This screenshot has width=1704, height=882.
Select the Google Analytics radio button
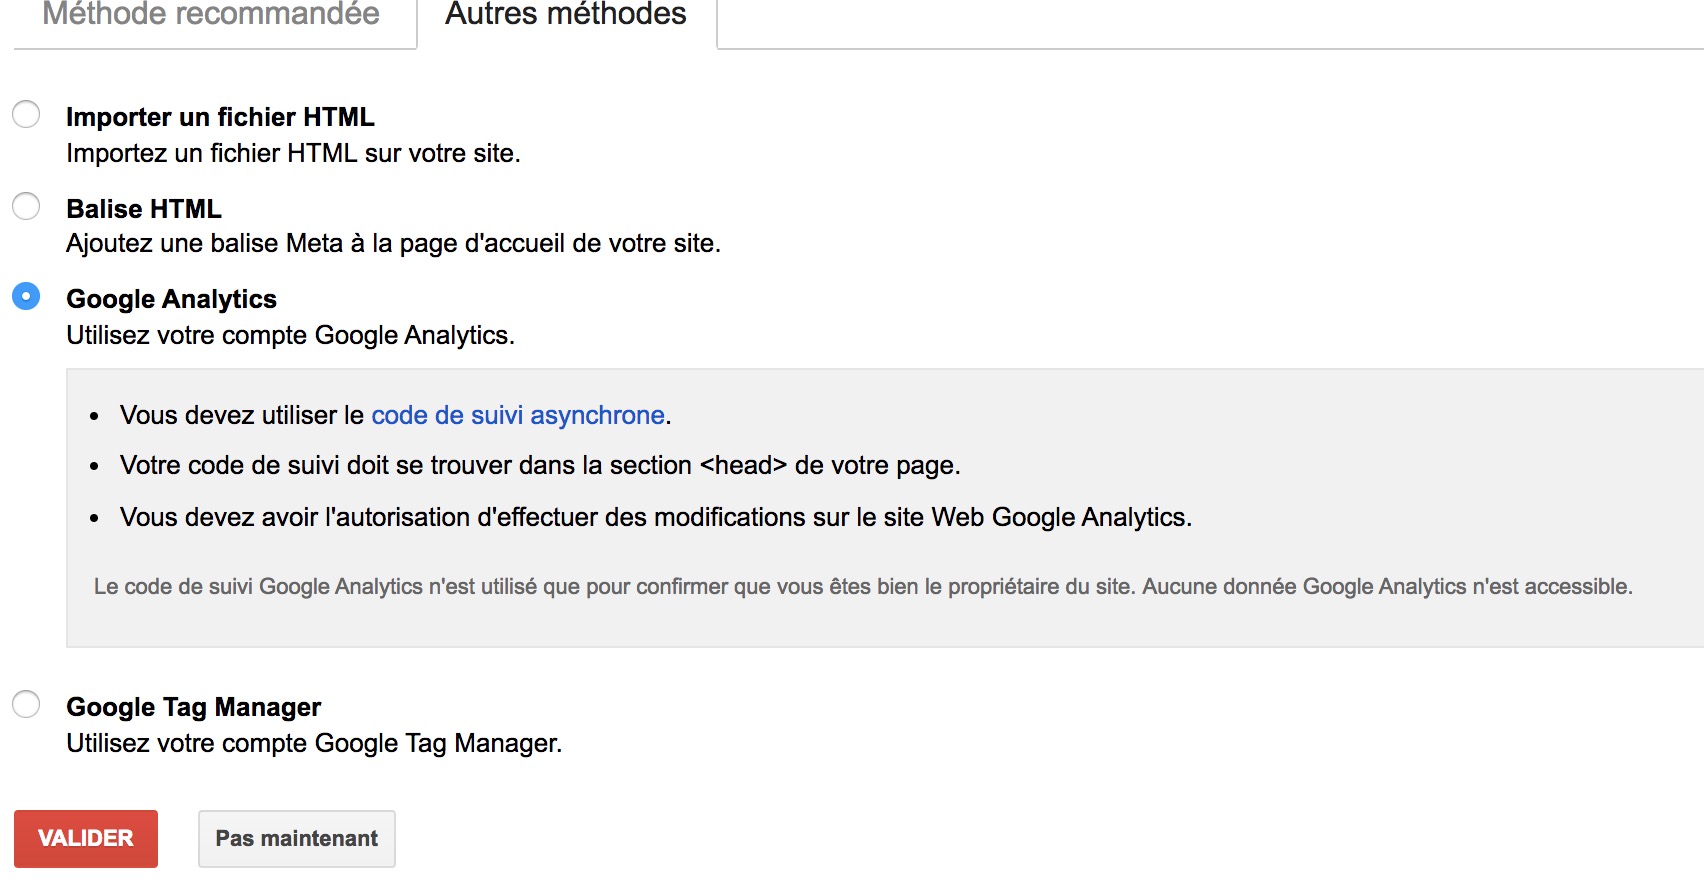[26, 296]
